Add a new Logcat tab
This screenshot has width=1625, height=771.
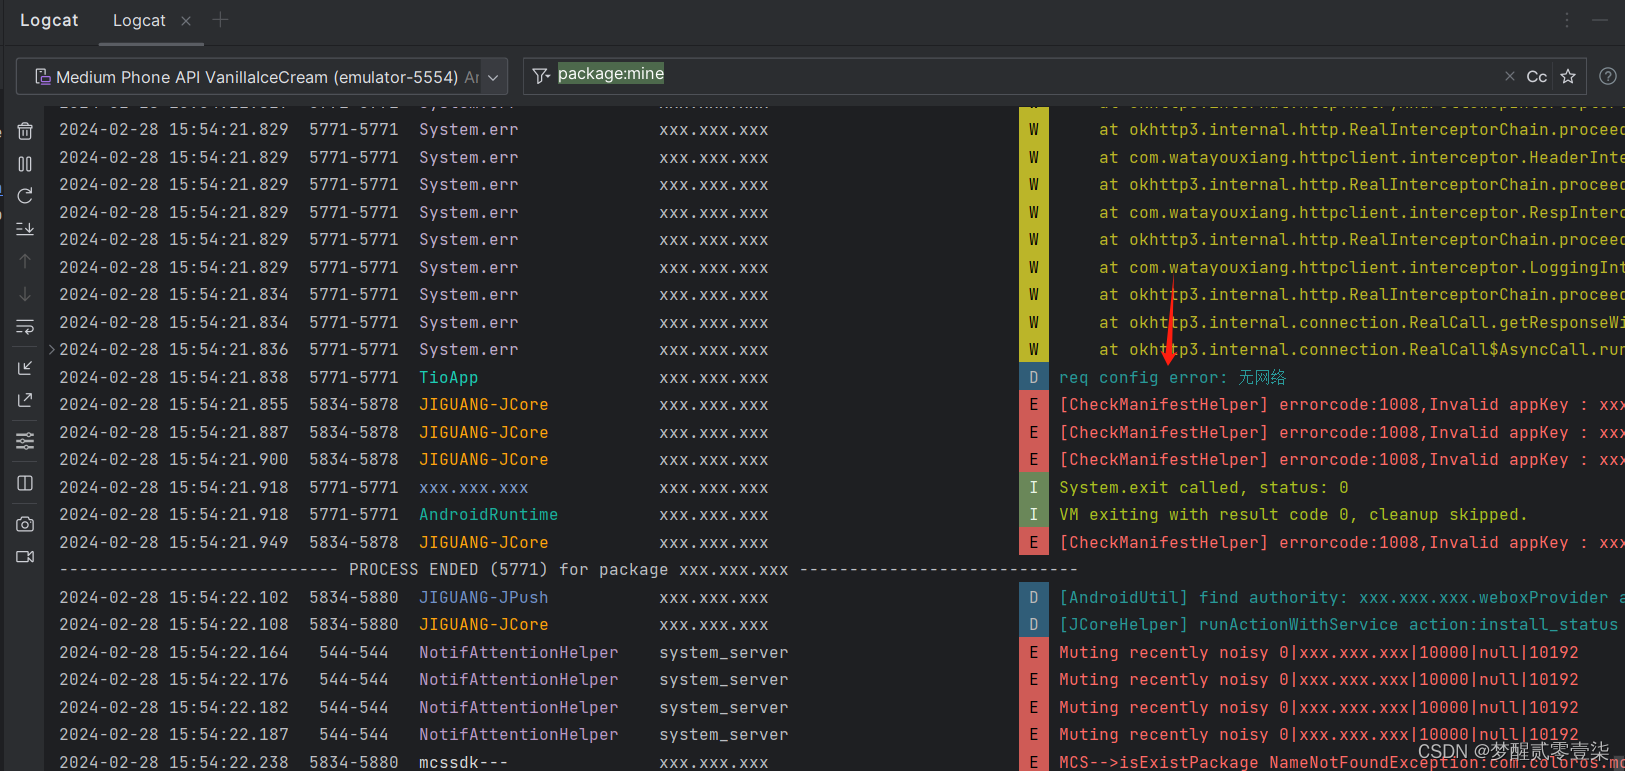coord(220,20)
